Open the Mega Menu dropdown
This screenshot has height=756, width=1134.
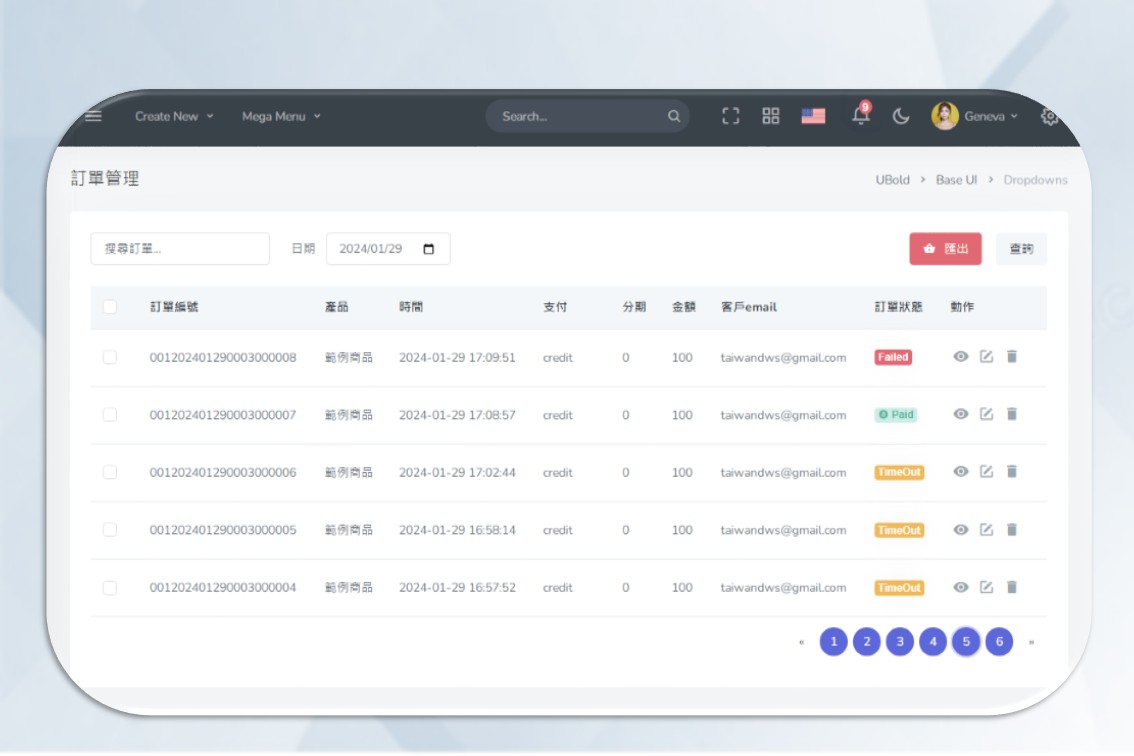coord(281,116)
